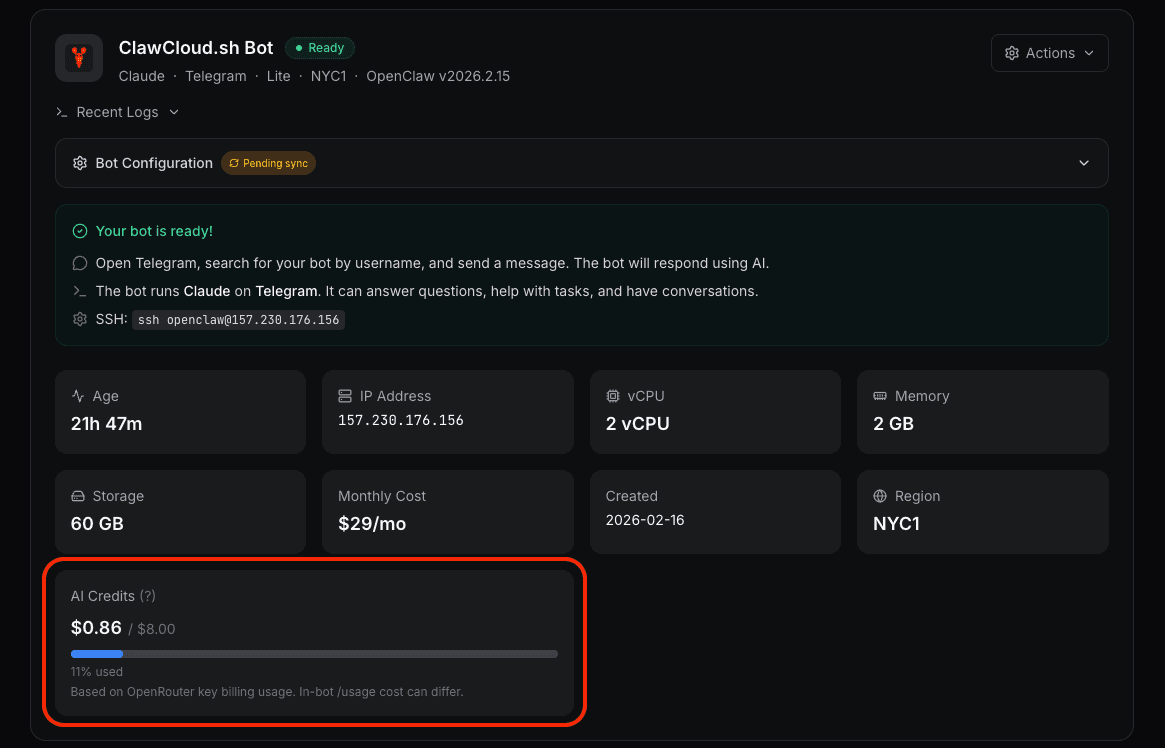Click the vCPU chip icon

click(614, 396)
